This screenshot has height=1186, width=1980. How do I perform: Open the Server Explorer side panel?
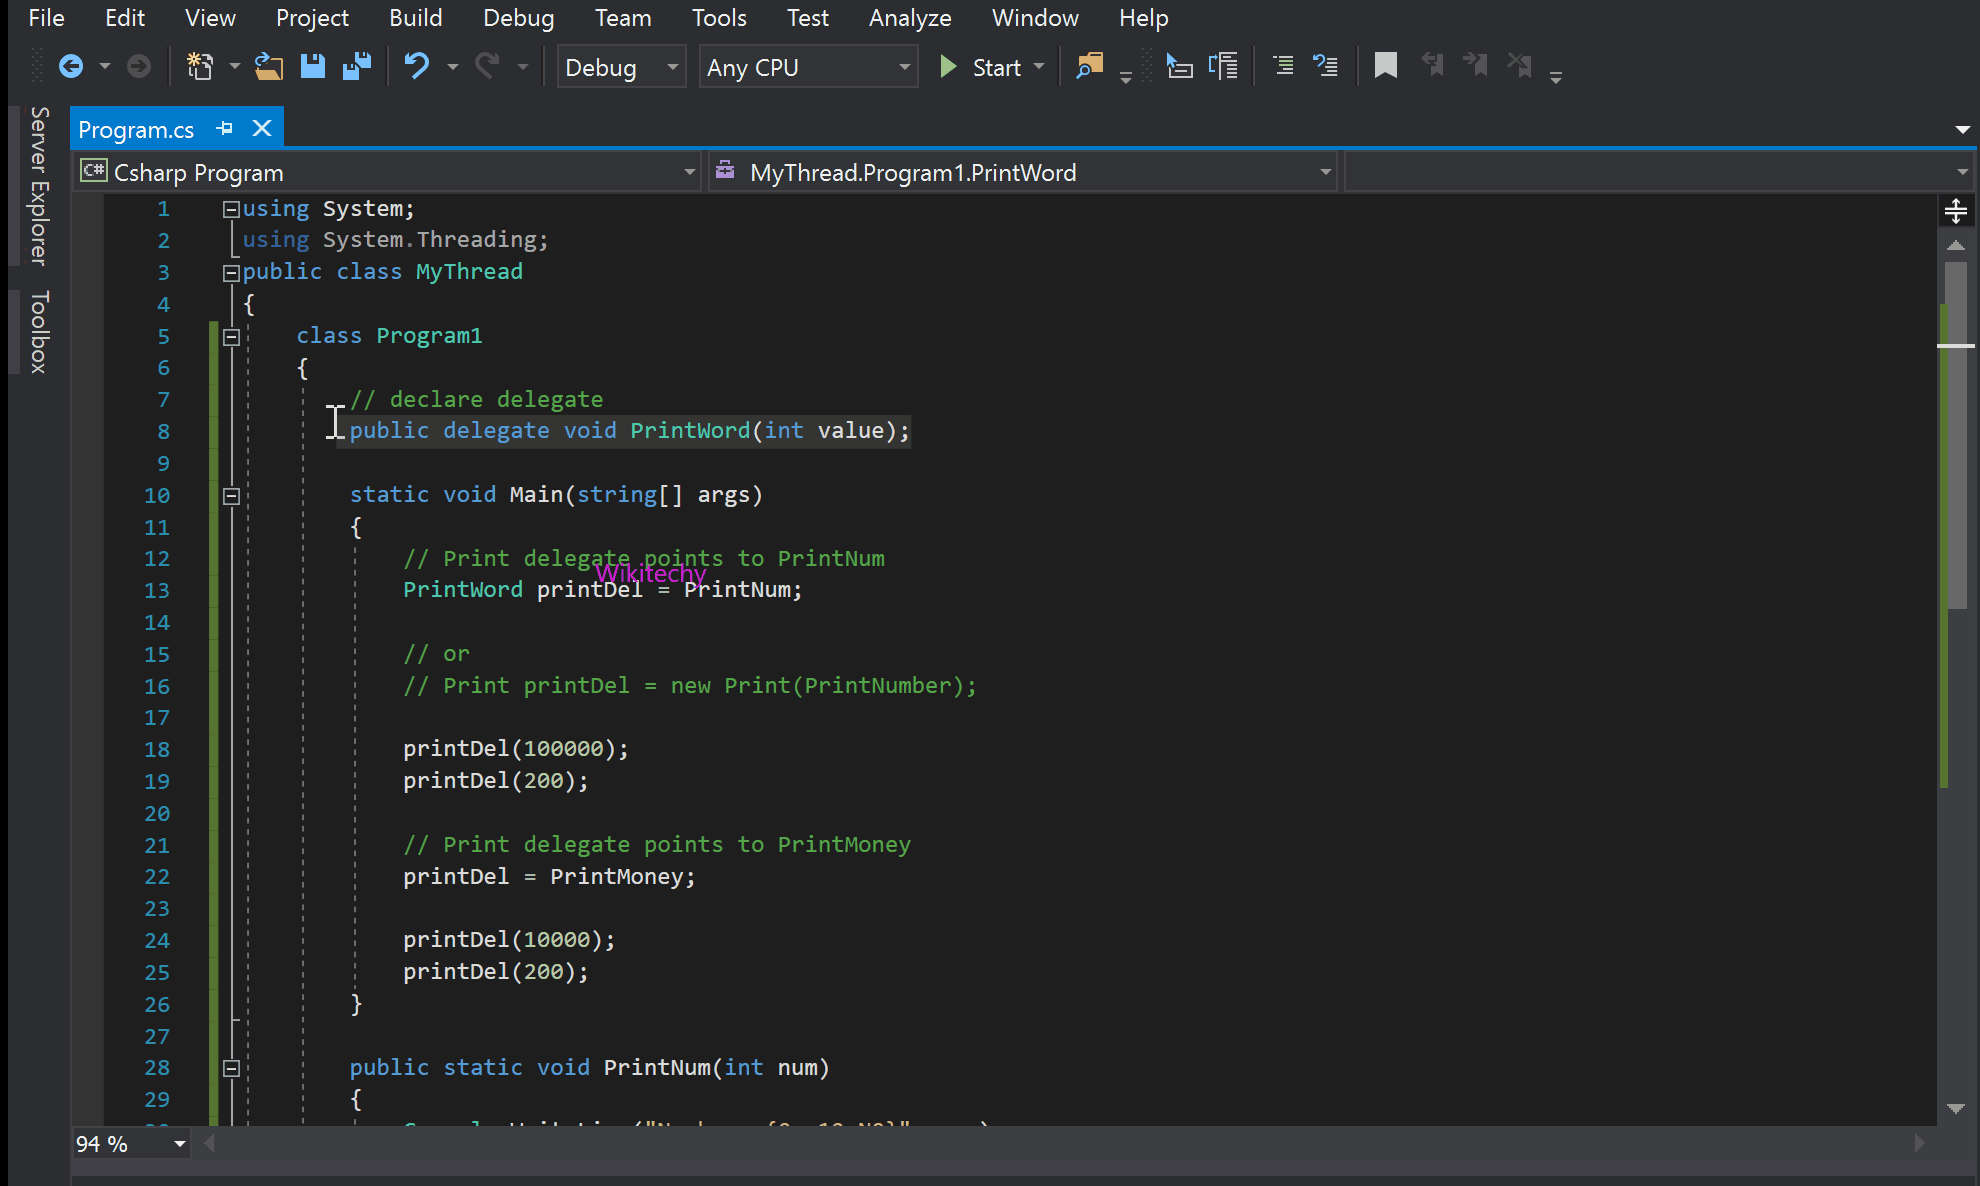pos(39,186)
